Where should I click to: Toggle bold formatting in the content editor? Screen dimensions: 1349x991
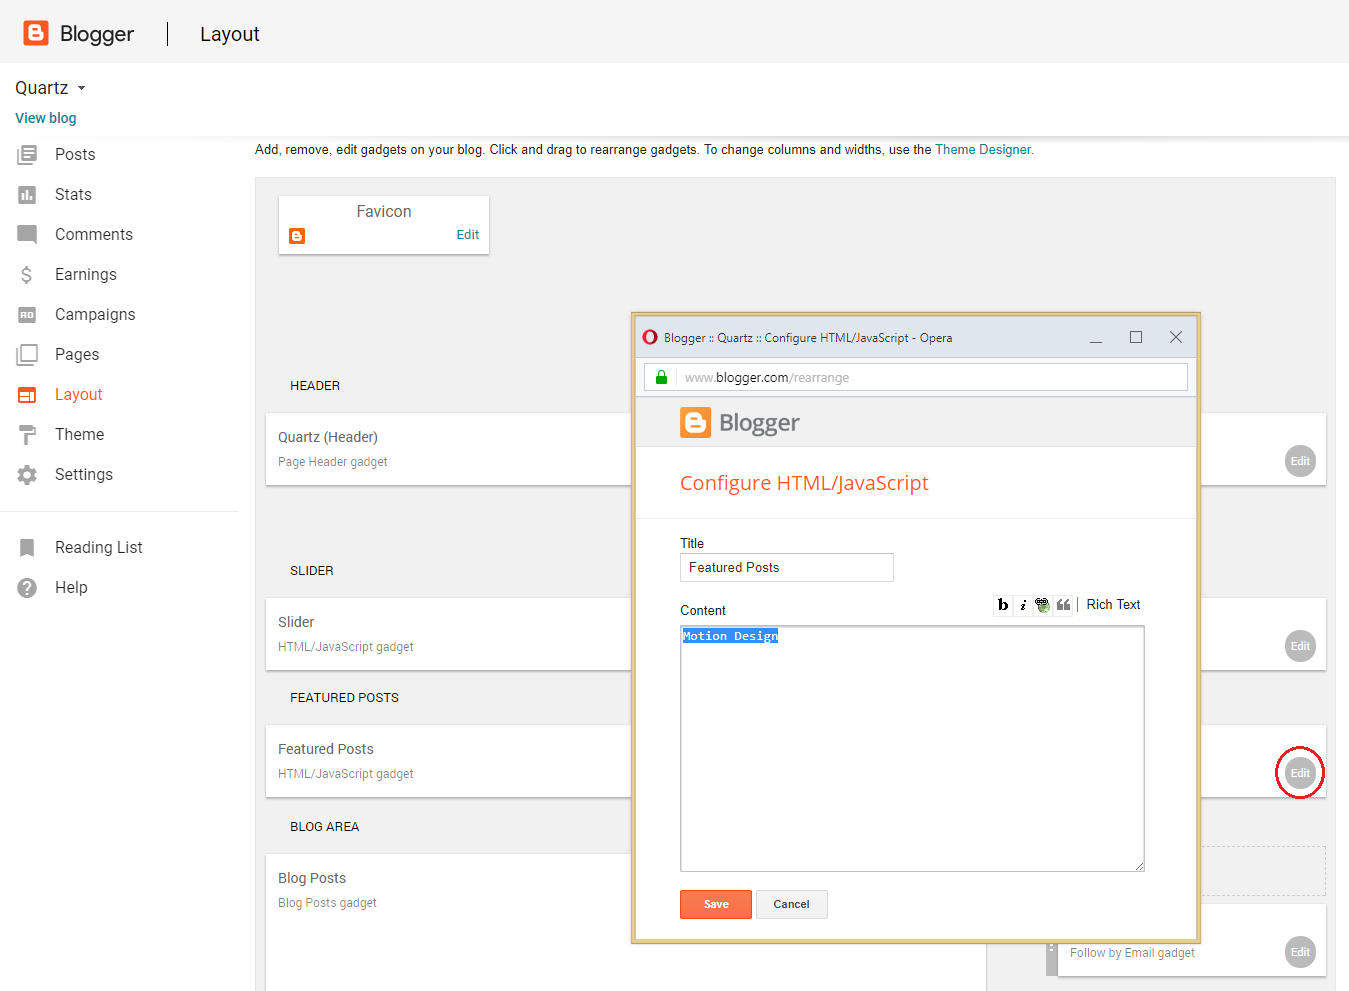point(1003,605)
